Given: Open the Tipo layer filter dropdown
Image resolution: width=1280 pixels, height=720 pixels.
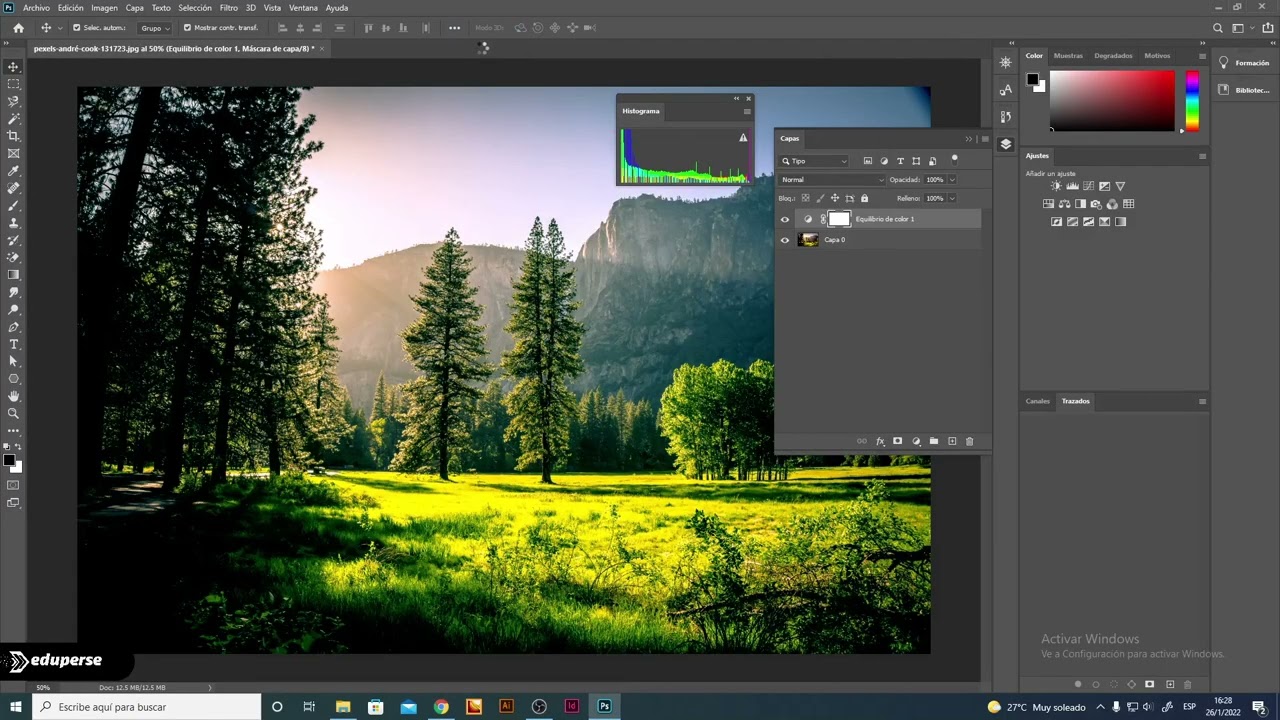Looking at the screenshot, I should pos(814,161).
